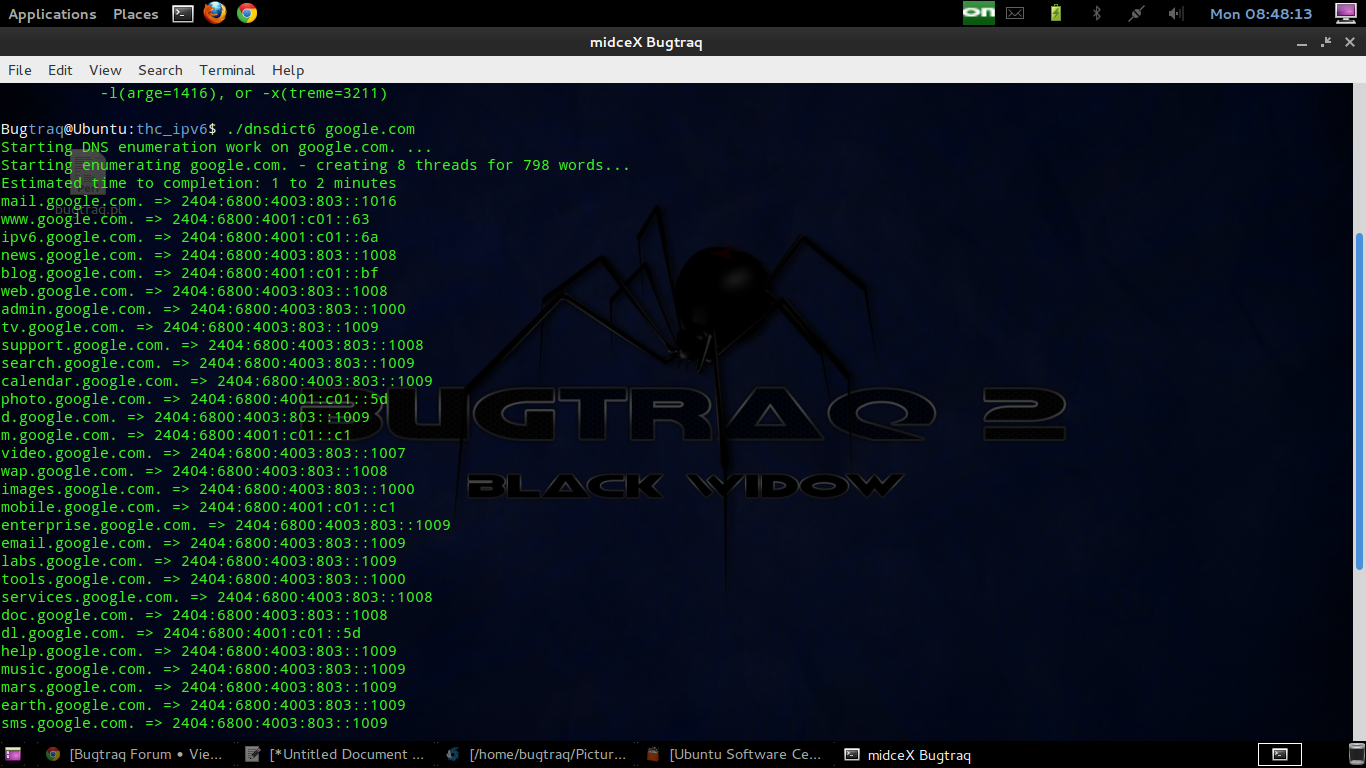The image size is (1366, 768).
Task: Click the 'www.google.com.' result line
Action: (185, 219)
